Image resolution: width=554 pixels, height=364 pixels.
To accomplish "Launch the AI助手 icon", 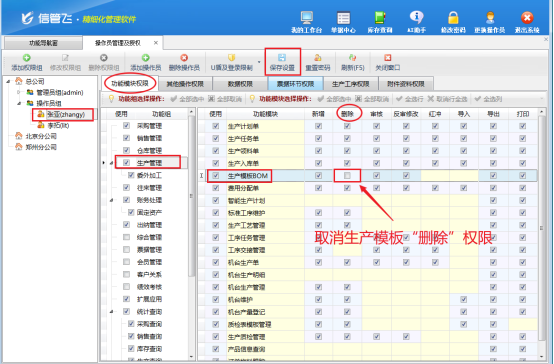I will 417,22.
